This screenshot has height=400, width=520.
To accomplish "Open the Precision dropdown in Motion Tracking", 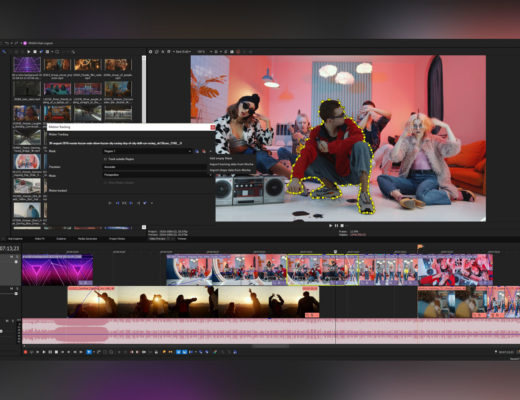I will point(155,167).
